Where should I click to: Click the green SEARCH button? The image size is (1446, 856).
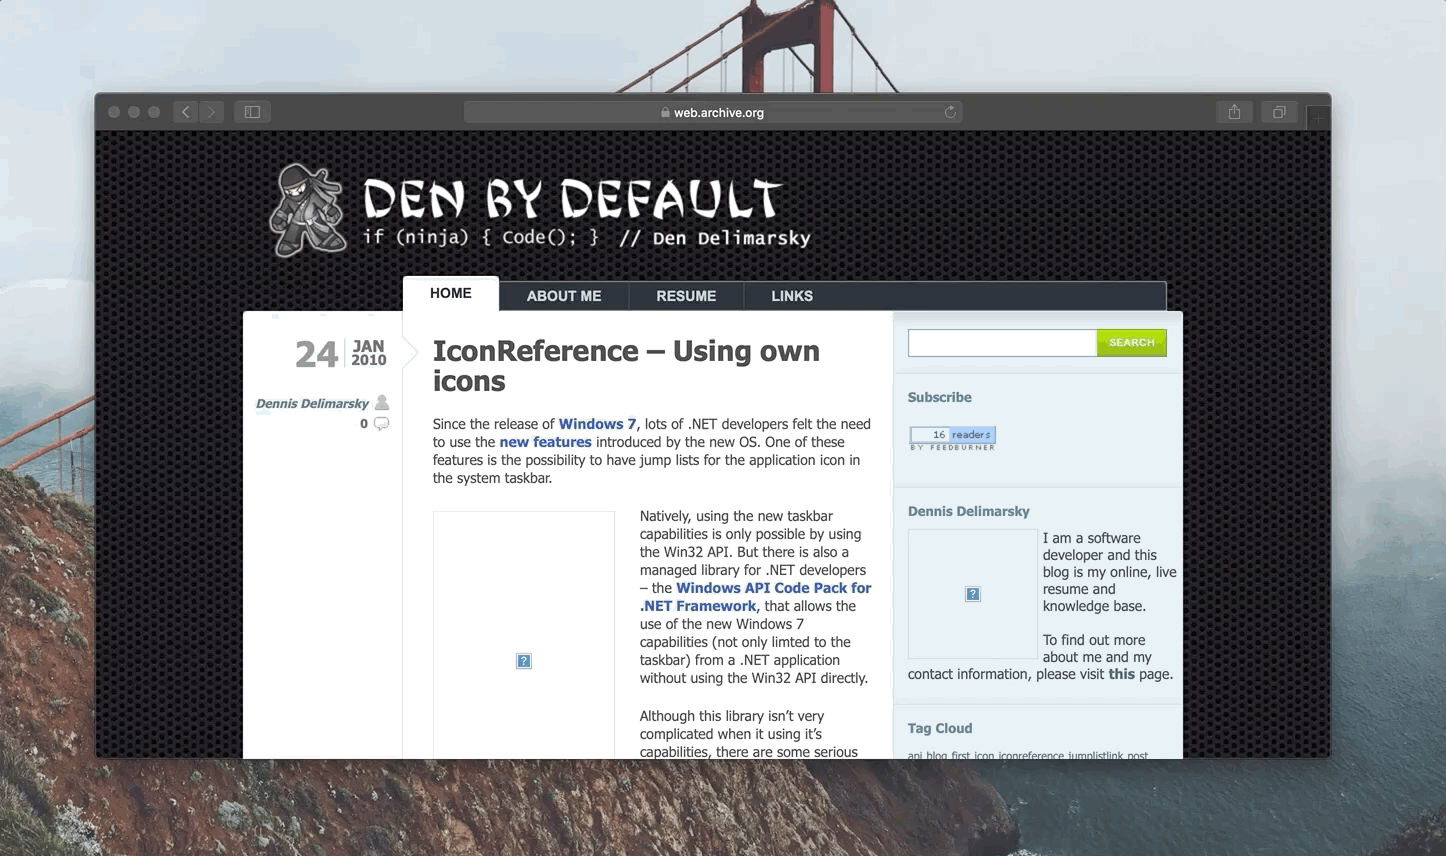point(1131,343)
